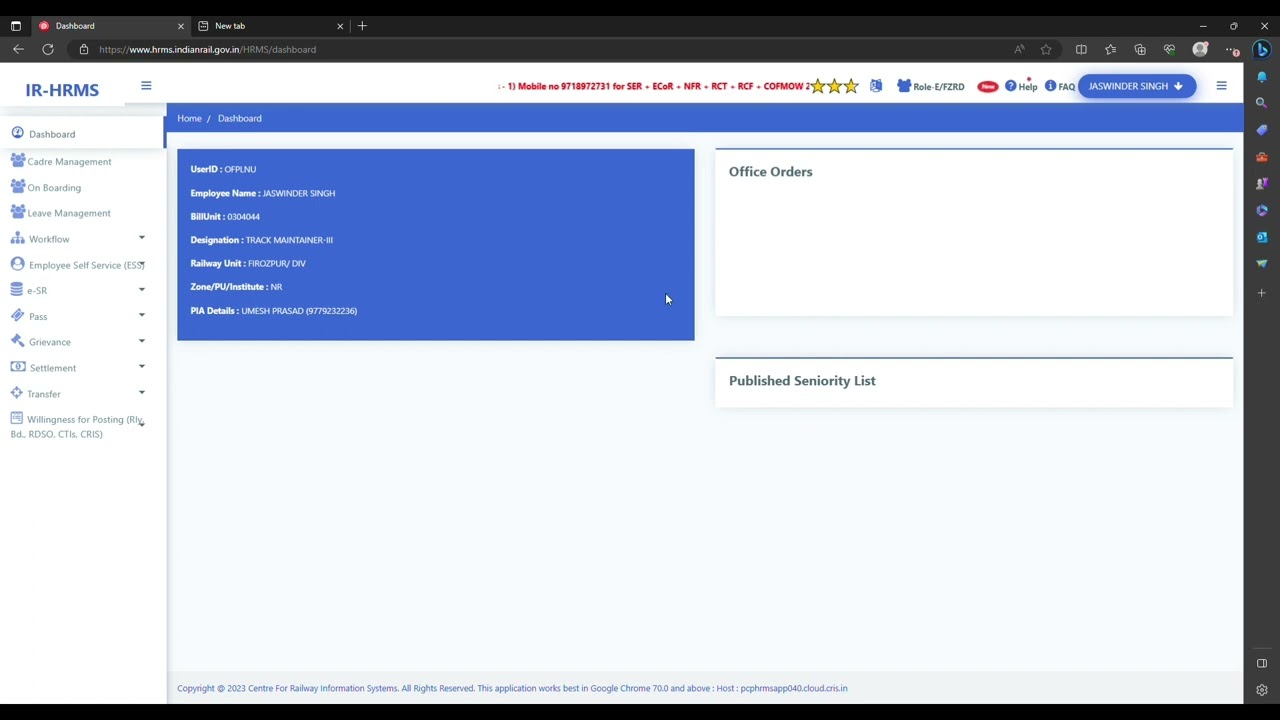This screenshot has height=720, width=1280.
Task: Click the Zone/PU/Institute NR text
Action: point(236,287)
